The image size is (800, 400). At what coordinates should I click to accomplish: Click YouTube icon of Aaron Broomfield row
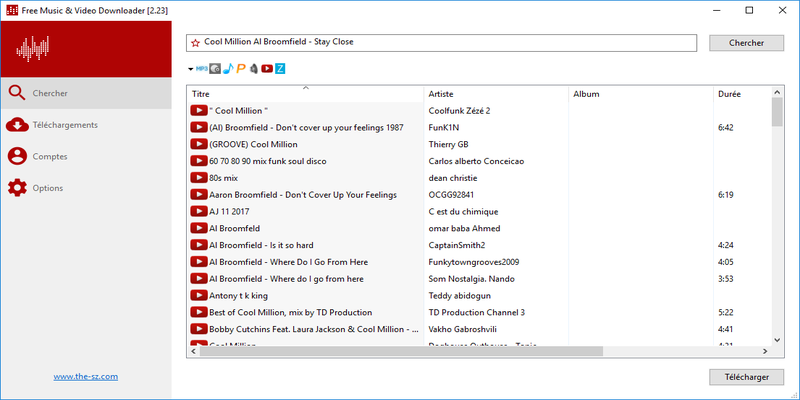198,195
